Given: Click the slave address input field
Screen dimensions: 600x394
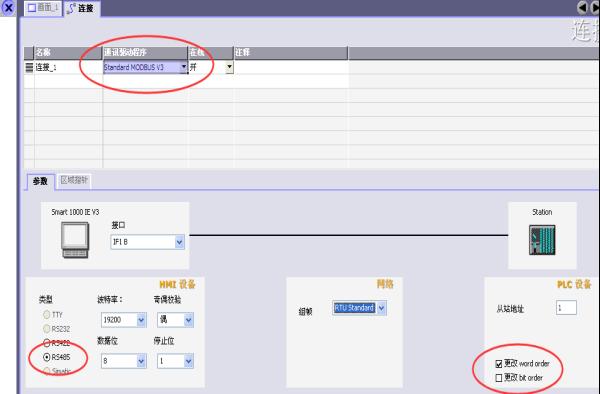Looking at the screenshot, I should pyautogui.click(x=566, y=308).
